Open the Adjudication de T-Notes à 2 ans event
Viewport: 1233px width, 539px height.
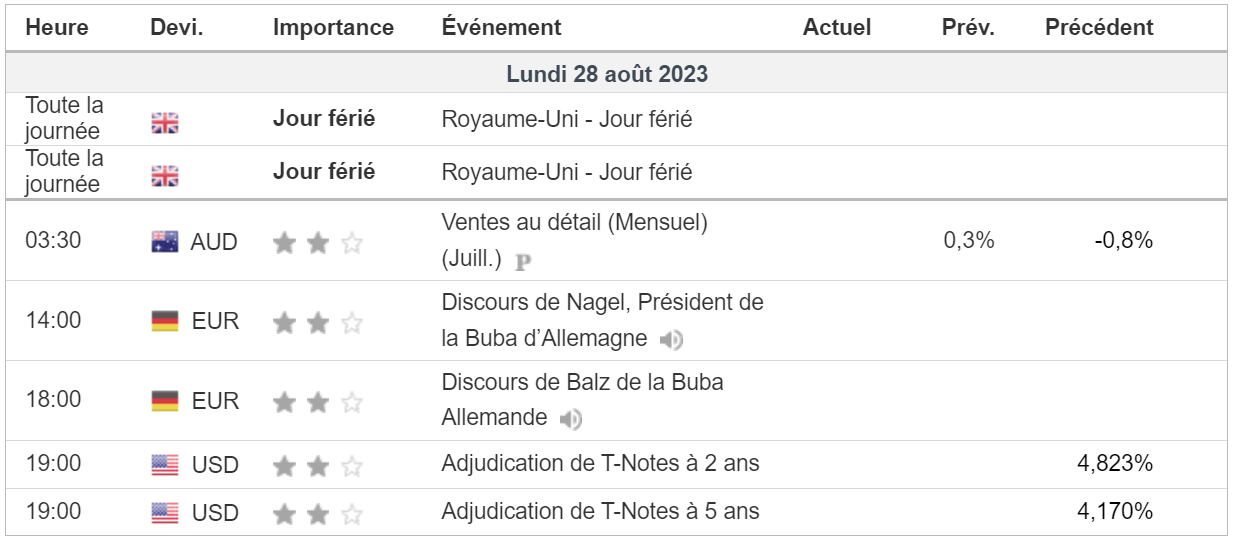coord(600,464)
